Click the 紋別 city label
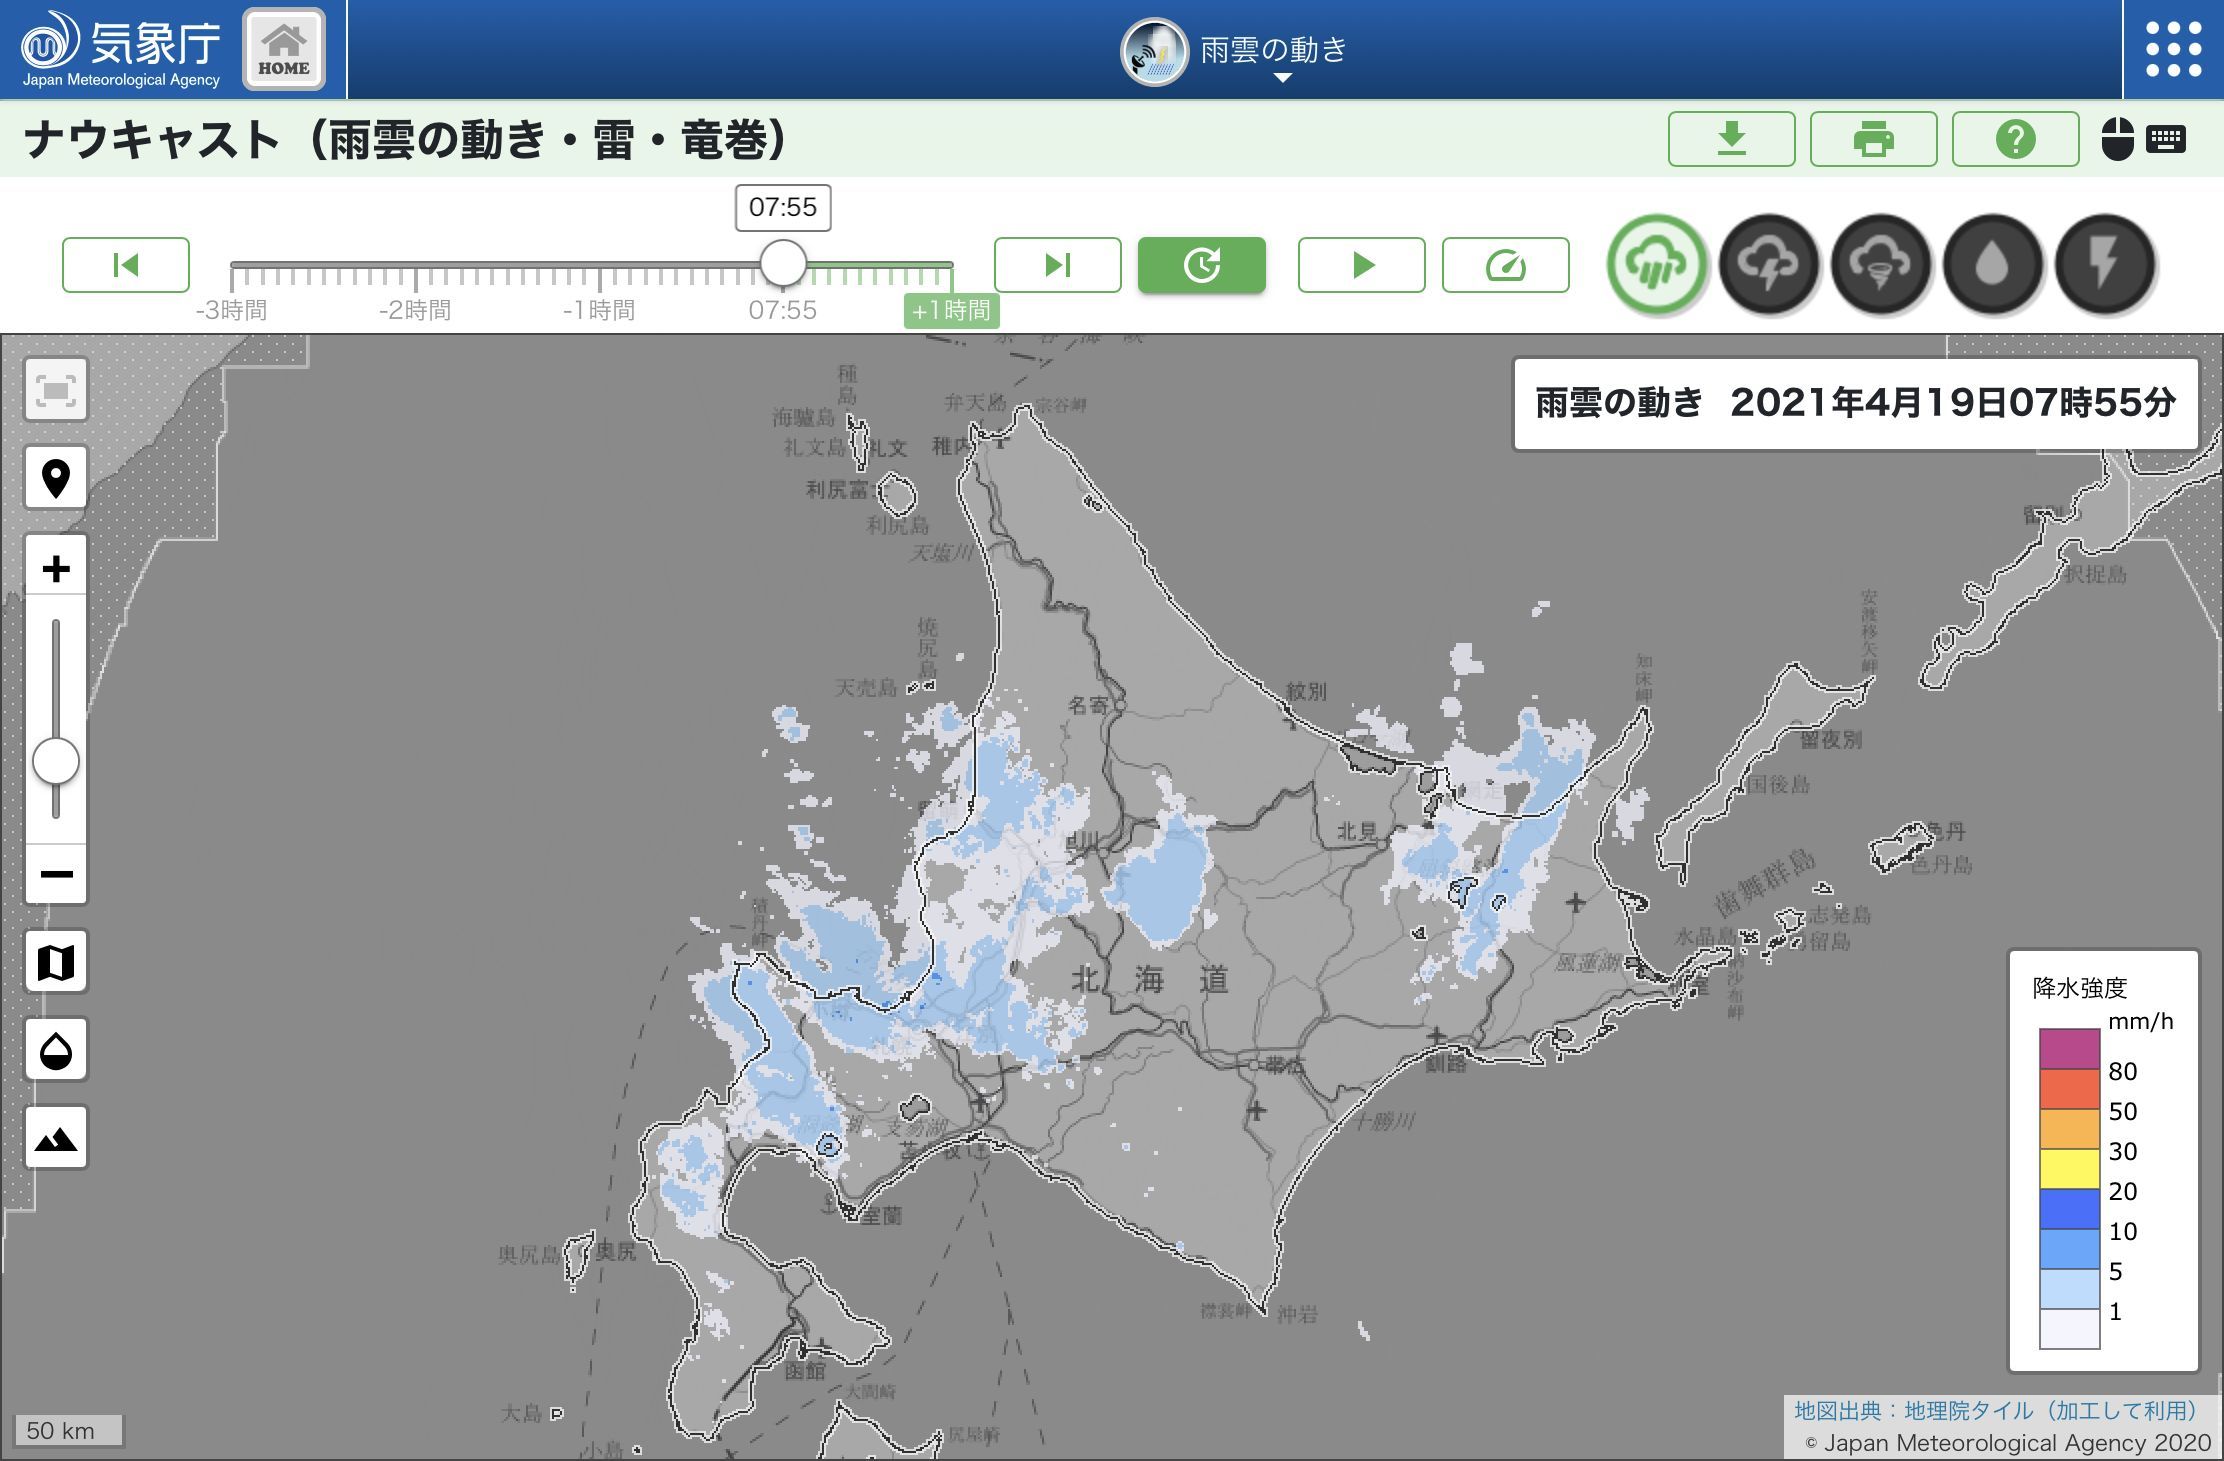This screenshot has width=2224, height=1461. (x=1306, y=691)
